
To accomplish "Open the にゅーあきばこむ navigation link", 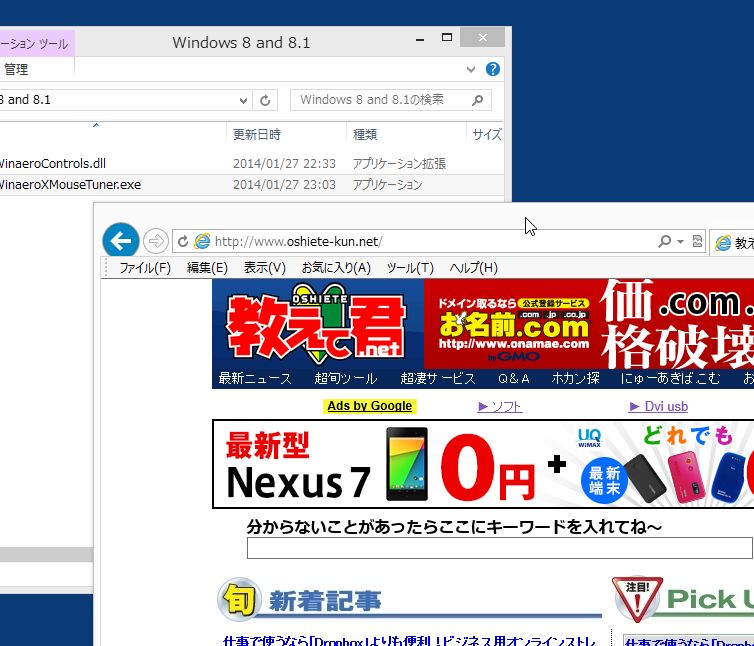I will (x=670, y=379).
